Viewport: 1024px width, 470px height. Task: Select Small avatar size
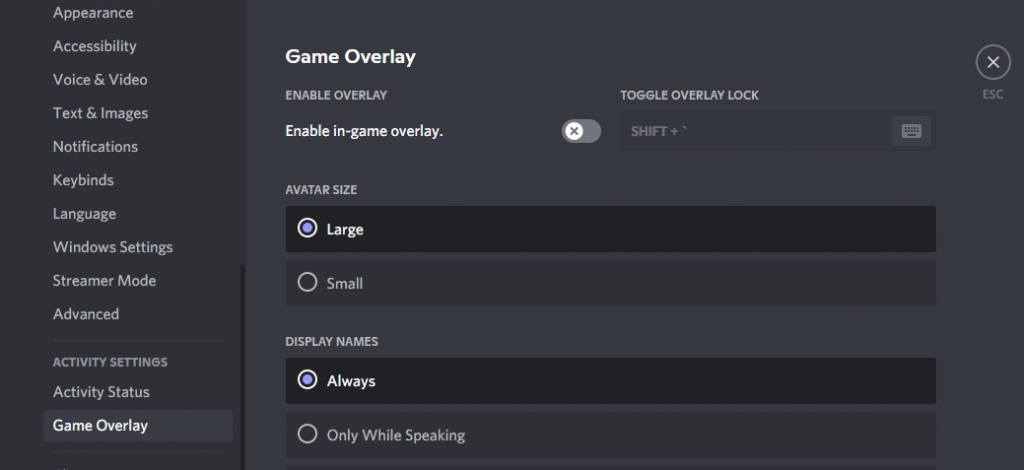pos(611,283)
